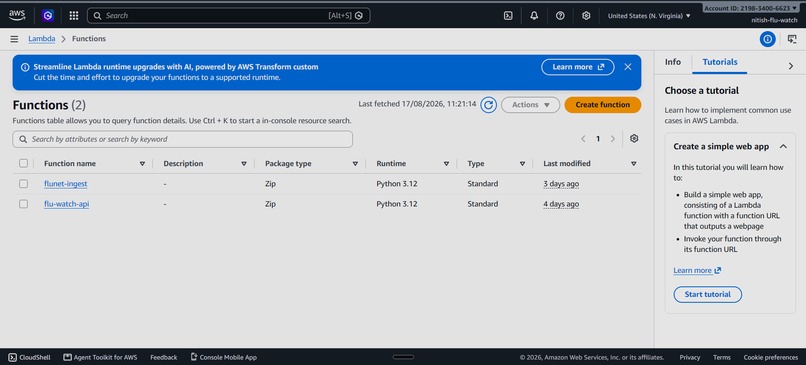Open Last modified column sort arrow
Image resolution: width=806 pixels, height=365 pixels.
tap(634, 164)
